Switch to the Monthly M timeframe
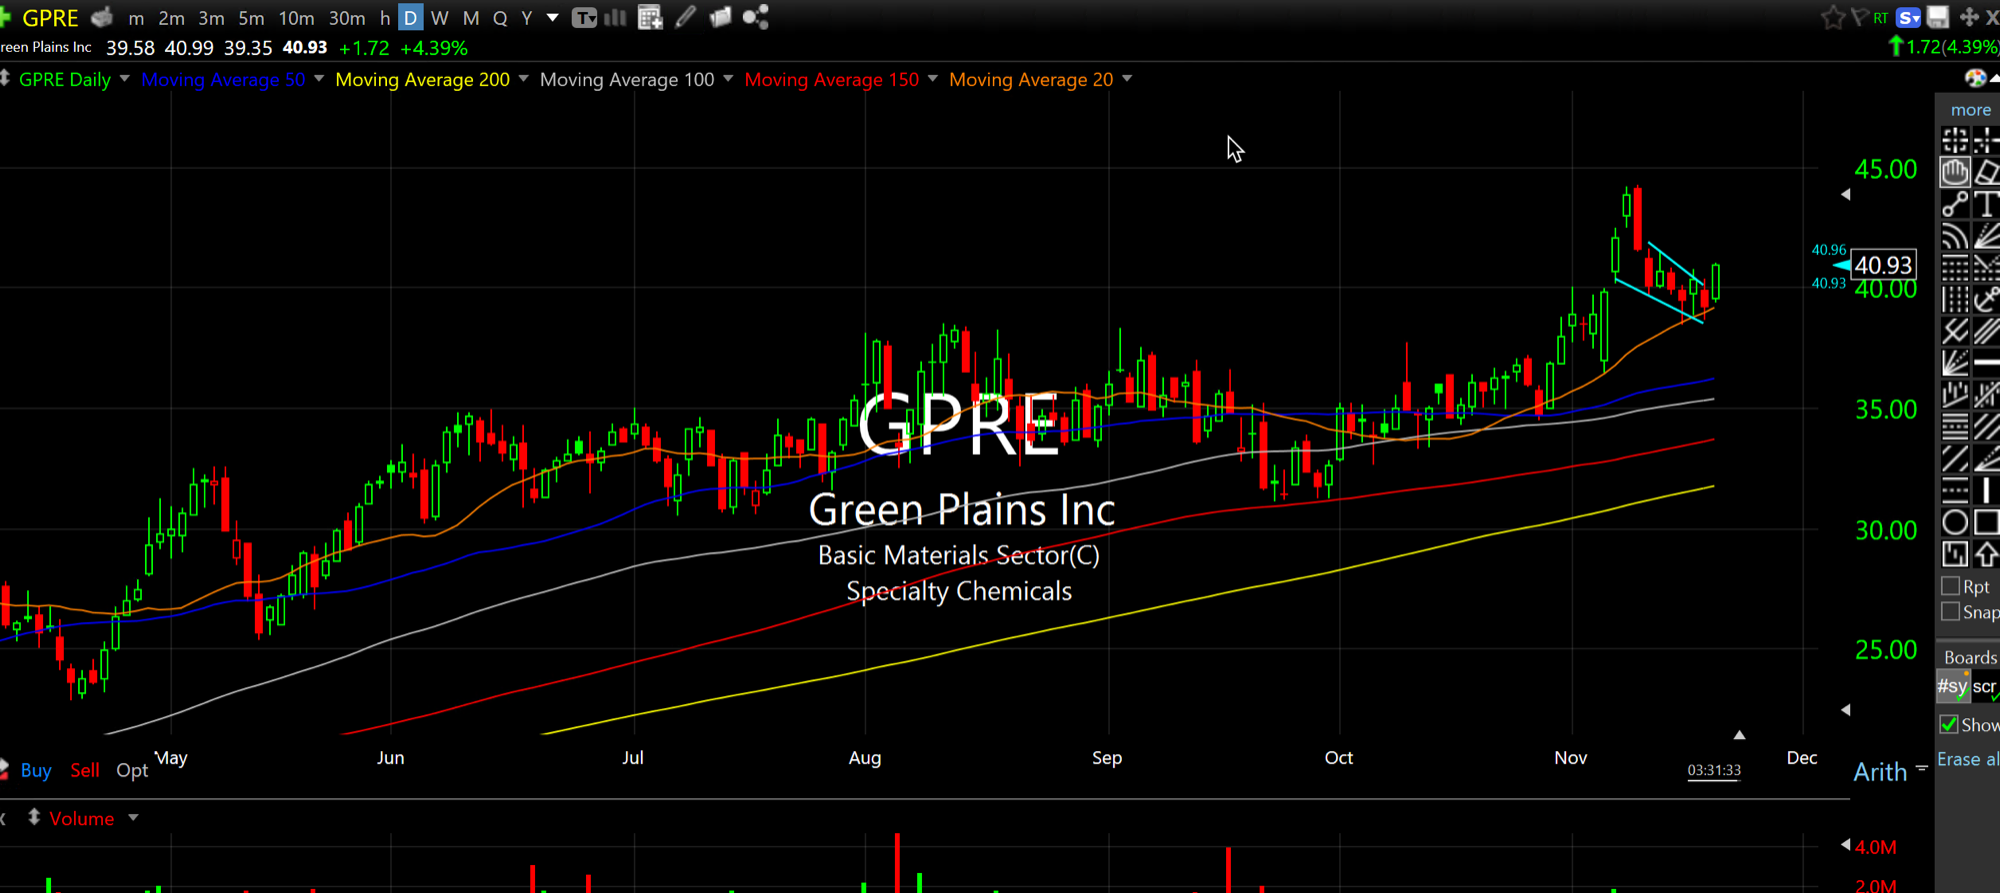 pos(471,18)
